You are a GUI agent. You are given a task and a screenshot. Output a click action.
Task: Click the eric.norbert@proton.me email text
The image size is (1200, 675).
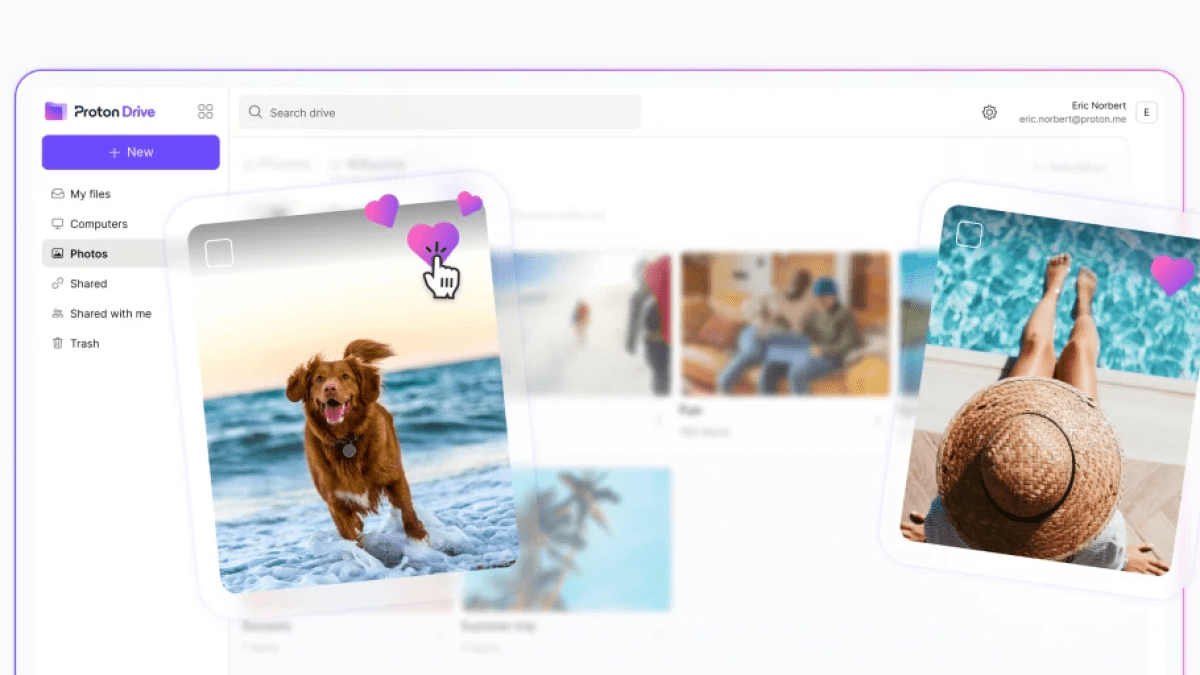pos(1072,119)
